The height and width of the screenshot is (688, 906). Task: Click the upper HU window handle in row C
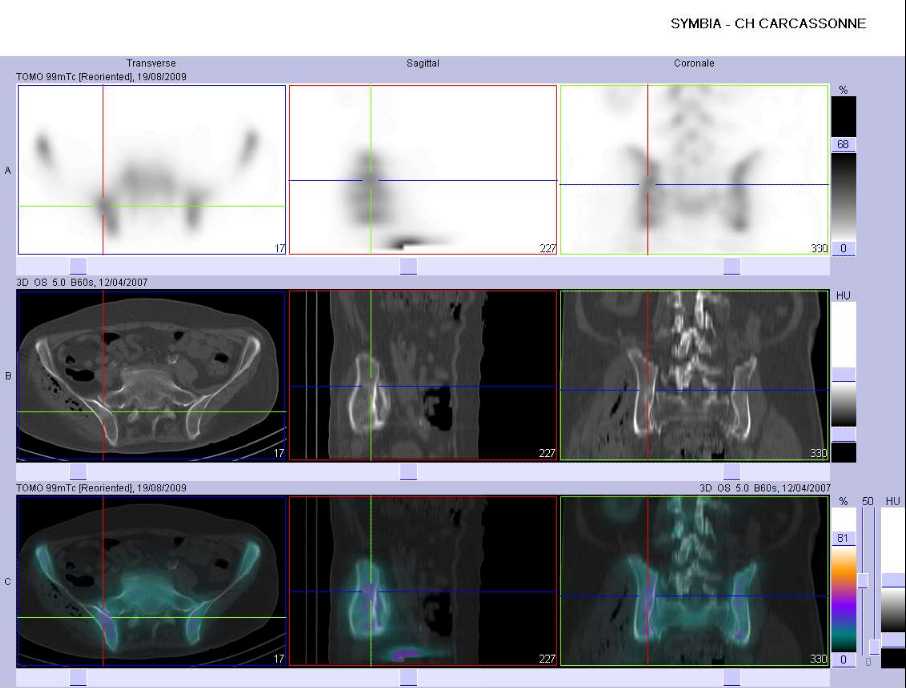[893, 580]
